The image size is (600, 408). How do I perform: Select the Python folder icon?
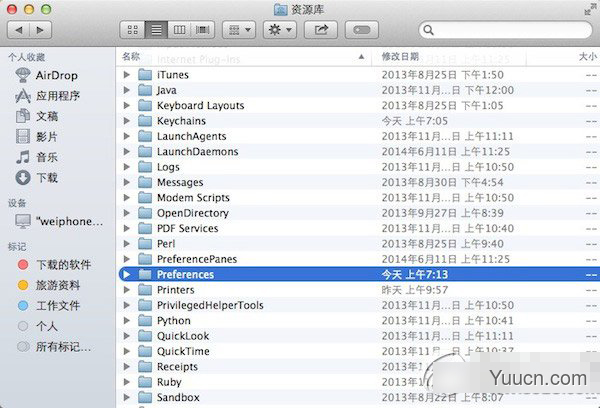click(145, 320)
